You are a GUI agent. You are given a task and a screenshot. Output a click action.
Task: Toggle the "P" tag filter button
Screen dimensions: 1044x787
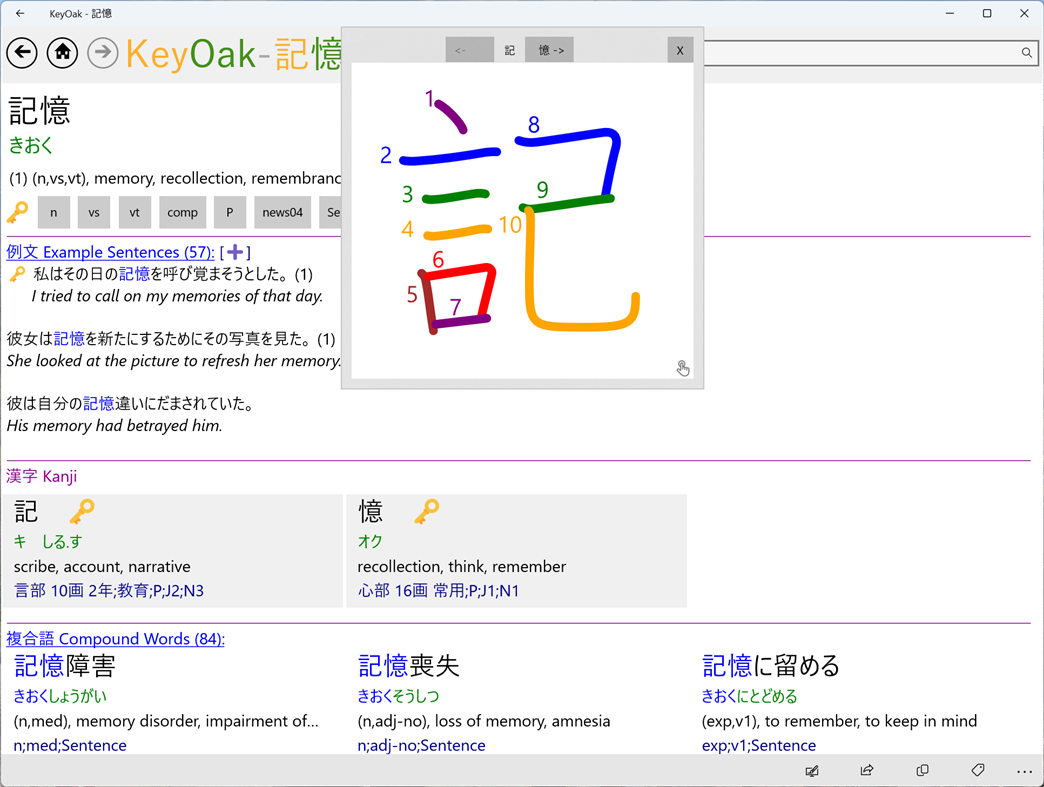point(229,212)
